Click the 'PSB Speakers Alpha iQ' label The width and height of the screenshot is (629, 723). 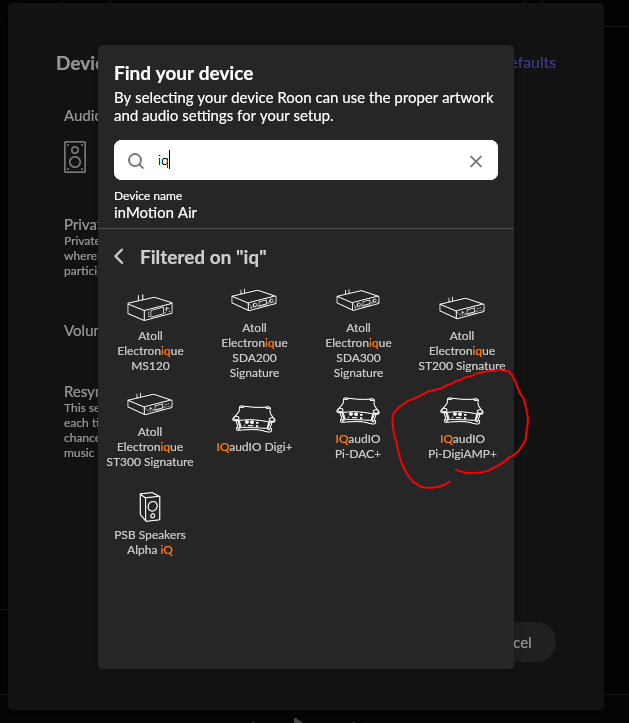coord(150,543)
